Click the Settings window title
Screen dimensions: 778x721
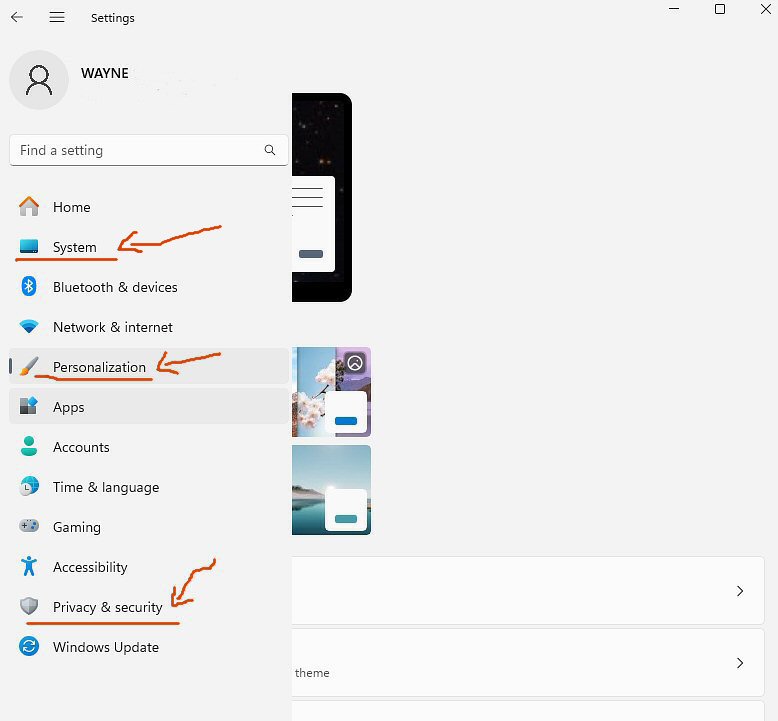point(113,18)
